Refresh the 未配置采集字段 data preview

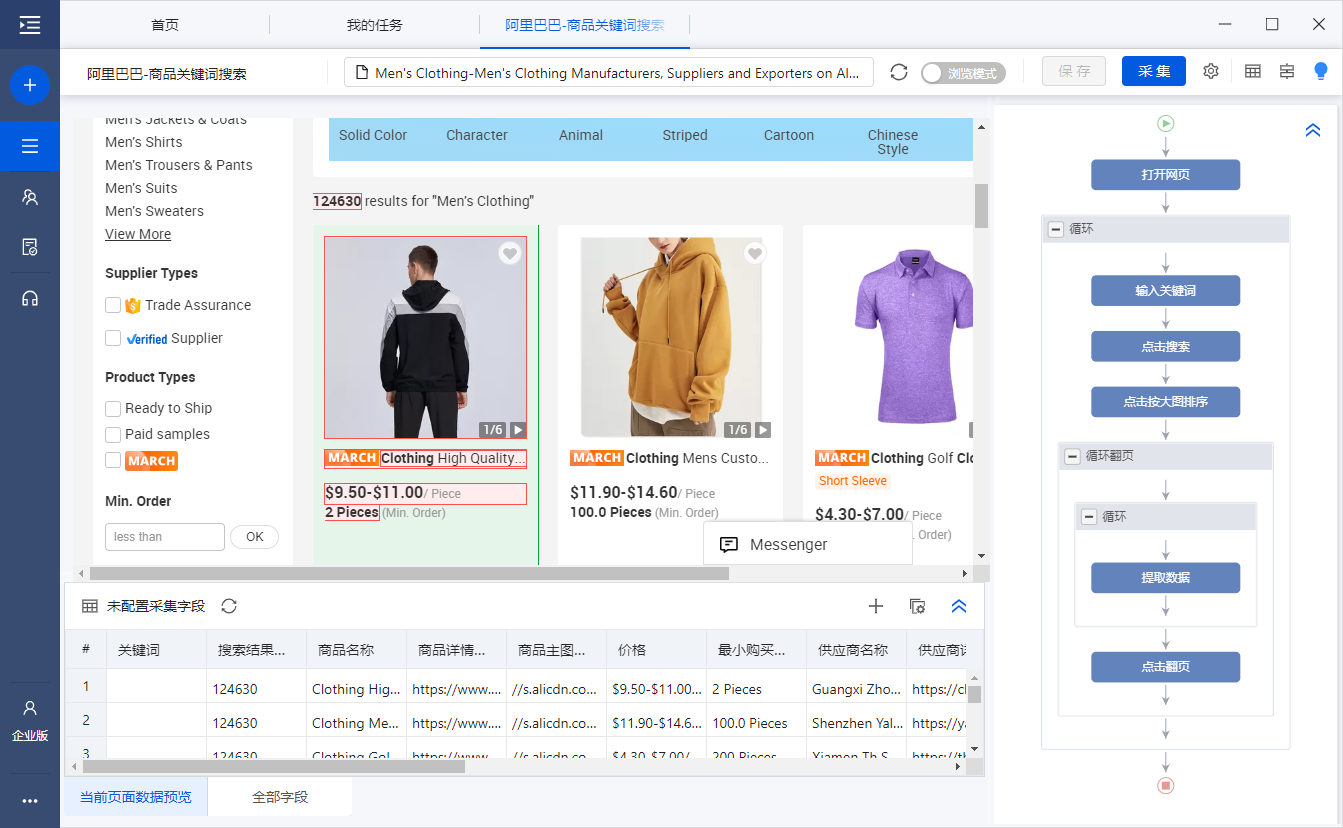229,606
